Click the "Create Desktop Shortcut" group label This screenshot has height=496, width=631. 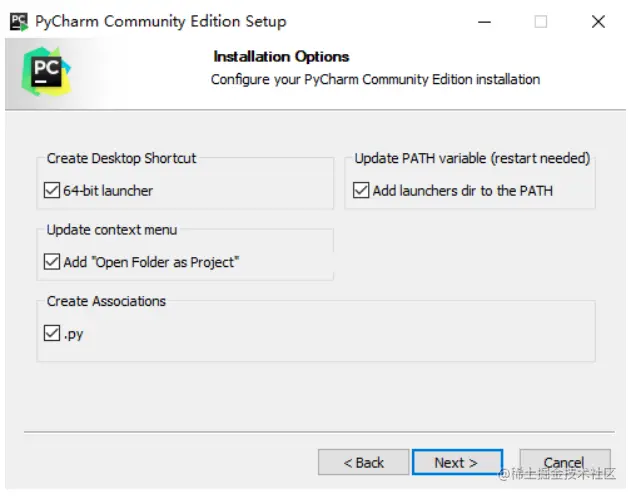[121, 158]
